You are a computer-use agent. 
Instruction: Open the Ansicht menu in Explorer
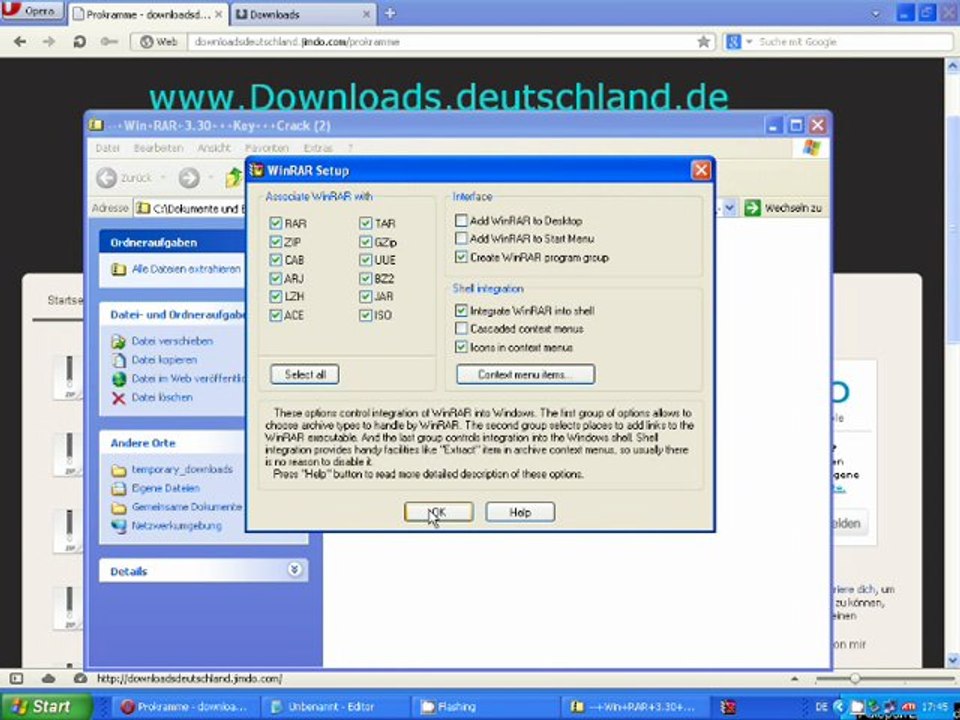pyautogui.click(x=214, y=148)
